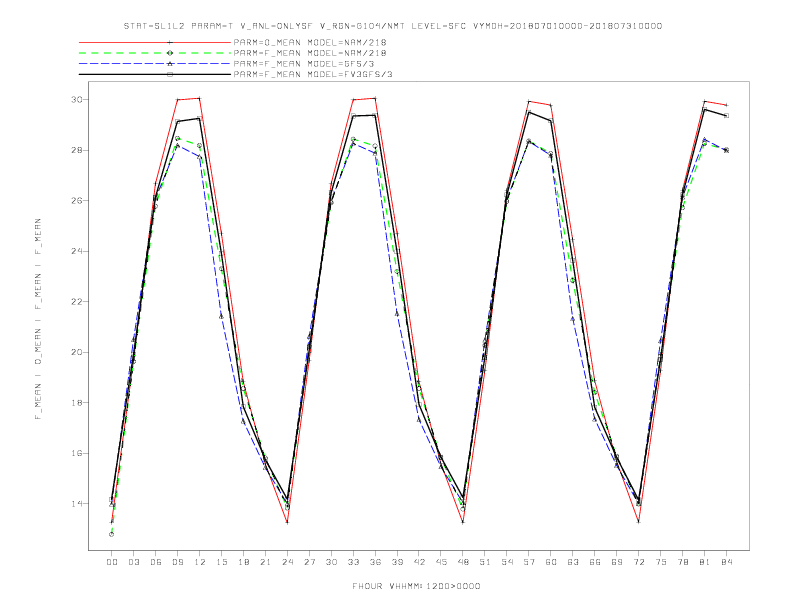This screenshot has width=792, height=612.
Task: Click x-axis tick label 54
Action: coord(507,562)
